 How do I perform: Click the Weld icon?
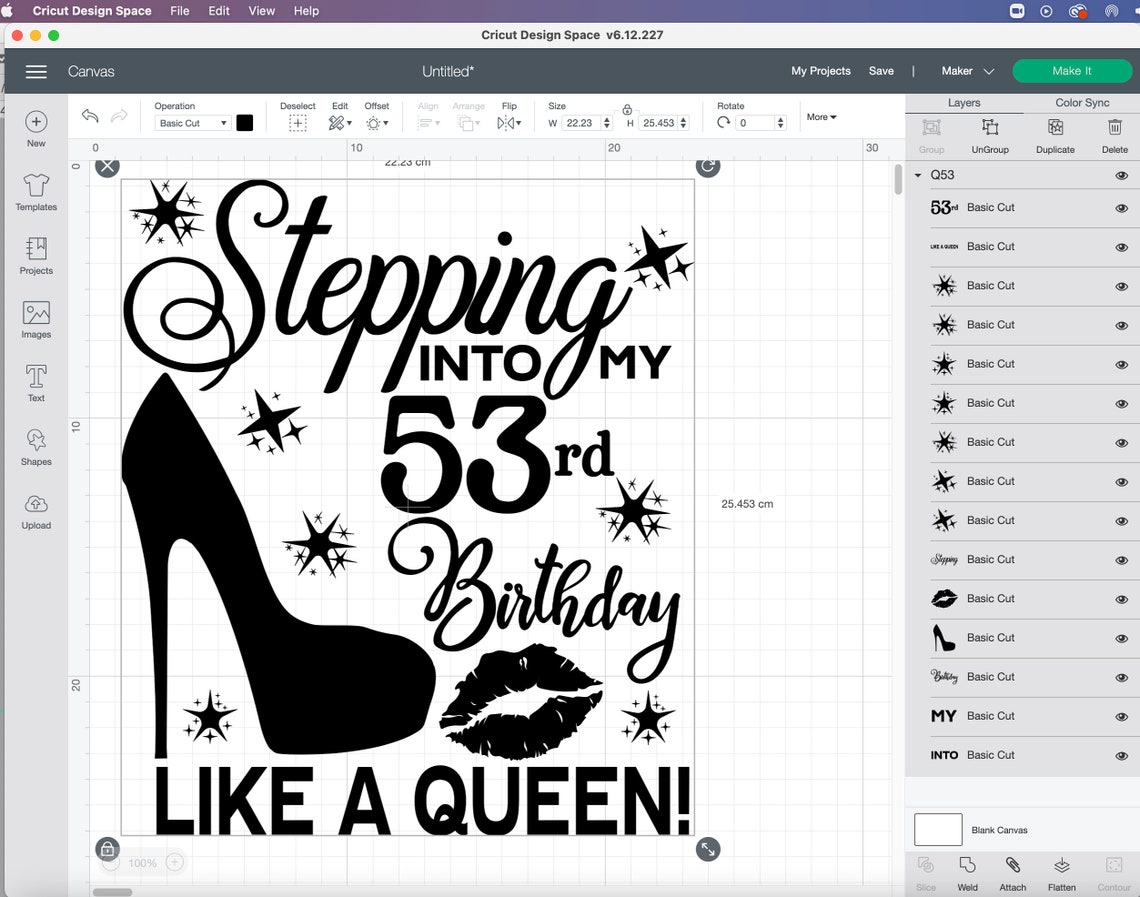967,872
